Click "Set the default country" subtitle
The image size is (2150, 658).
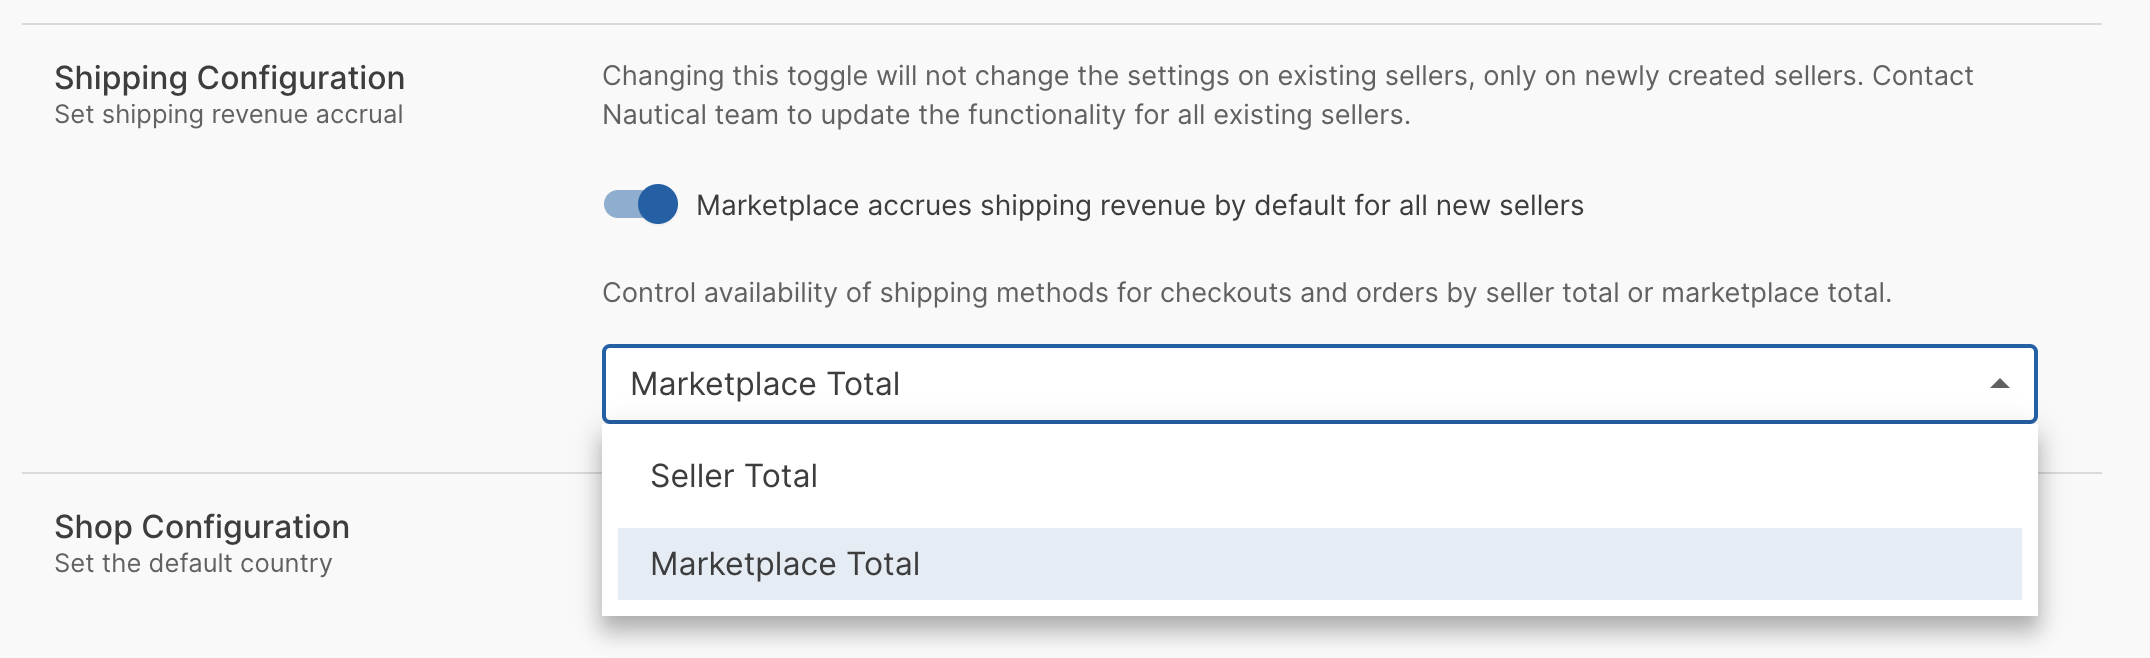193,564
